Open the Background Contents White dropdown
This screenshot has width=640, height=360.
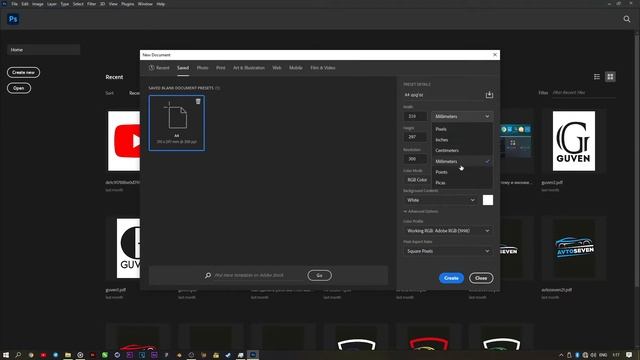tap(441, 200)
